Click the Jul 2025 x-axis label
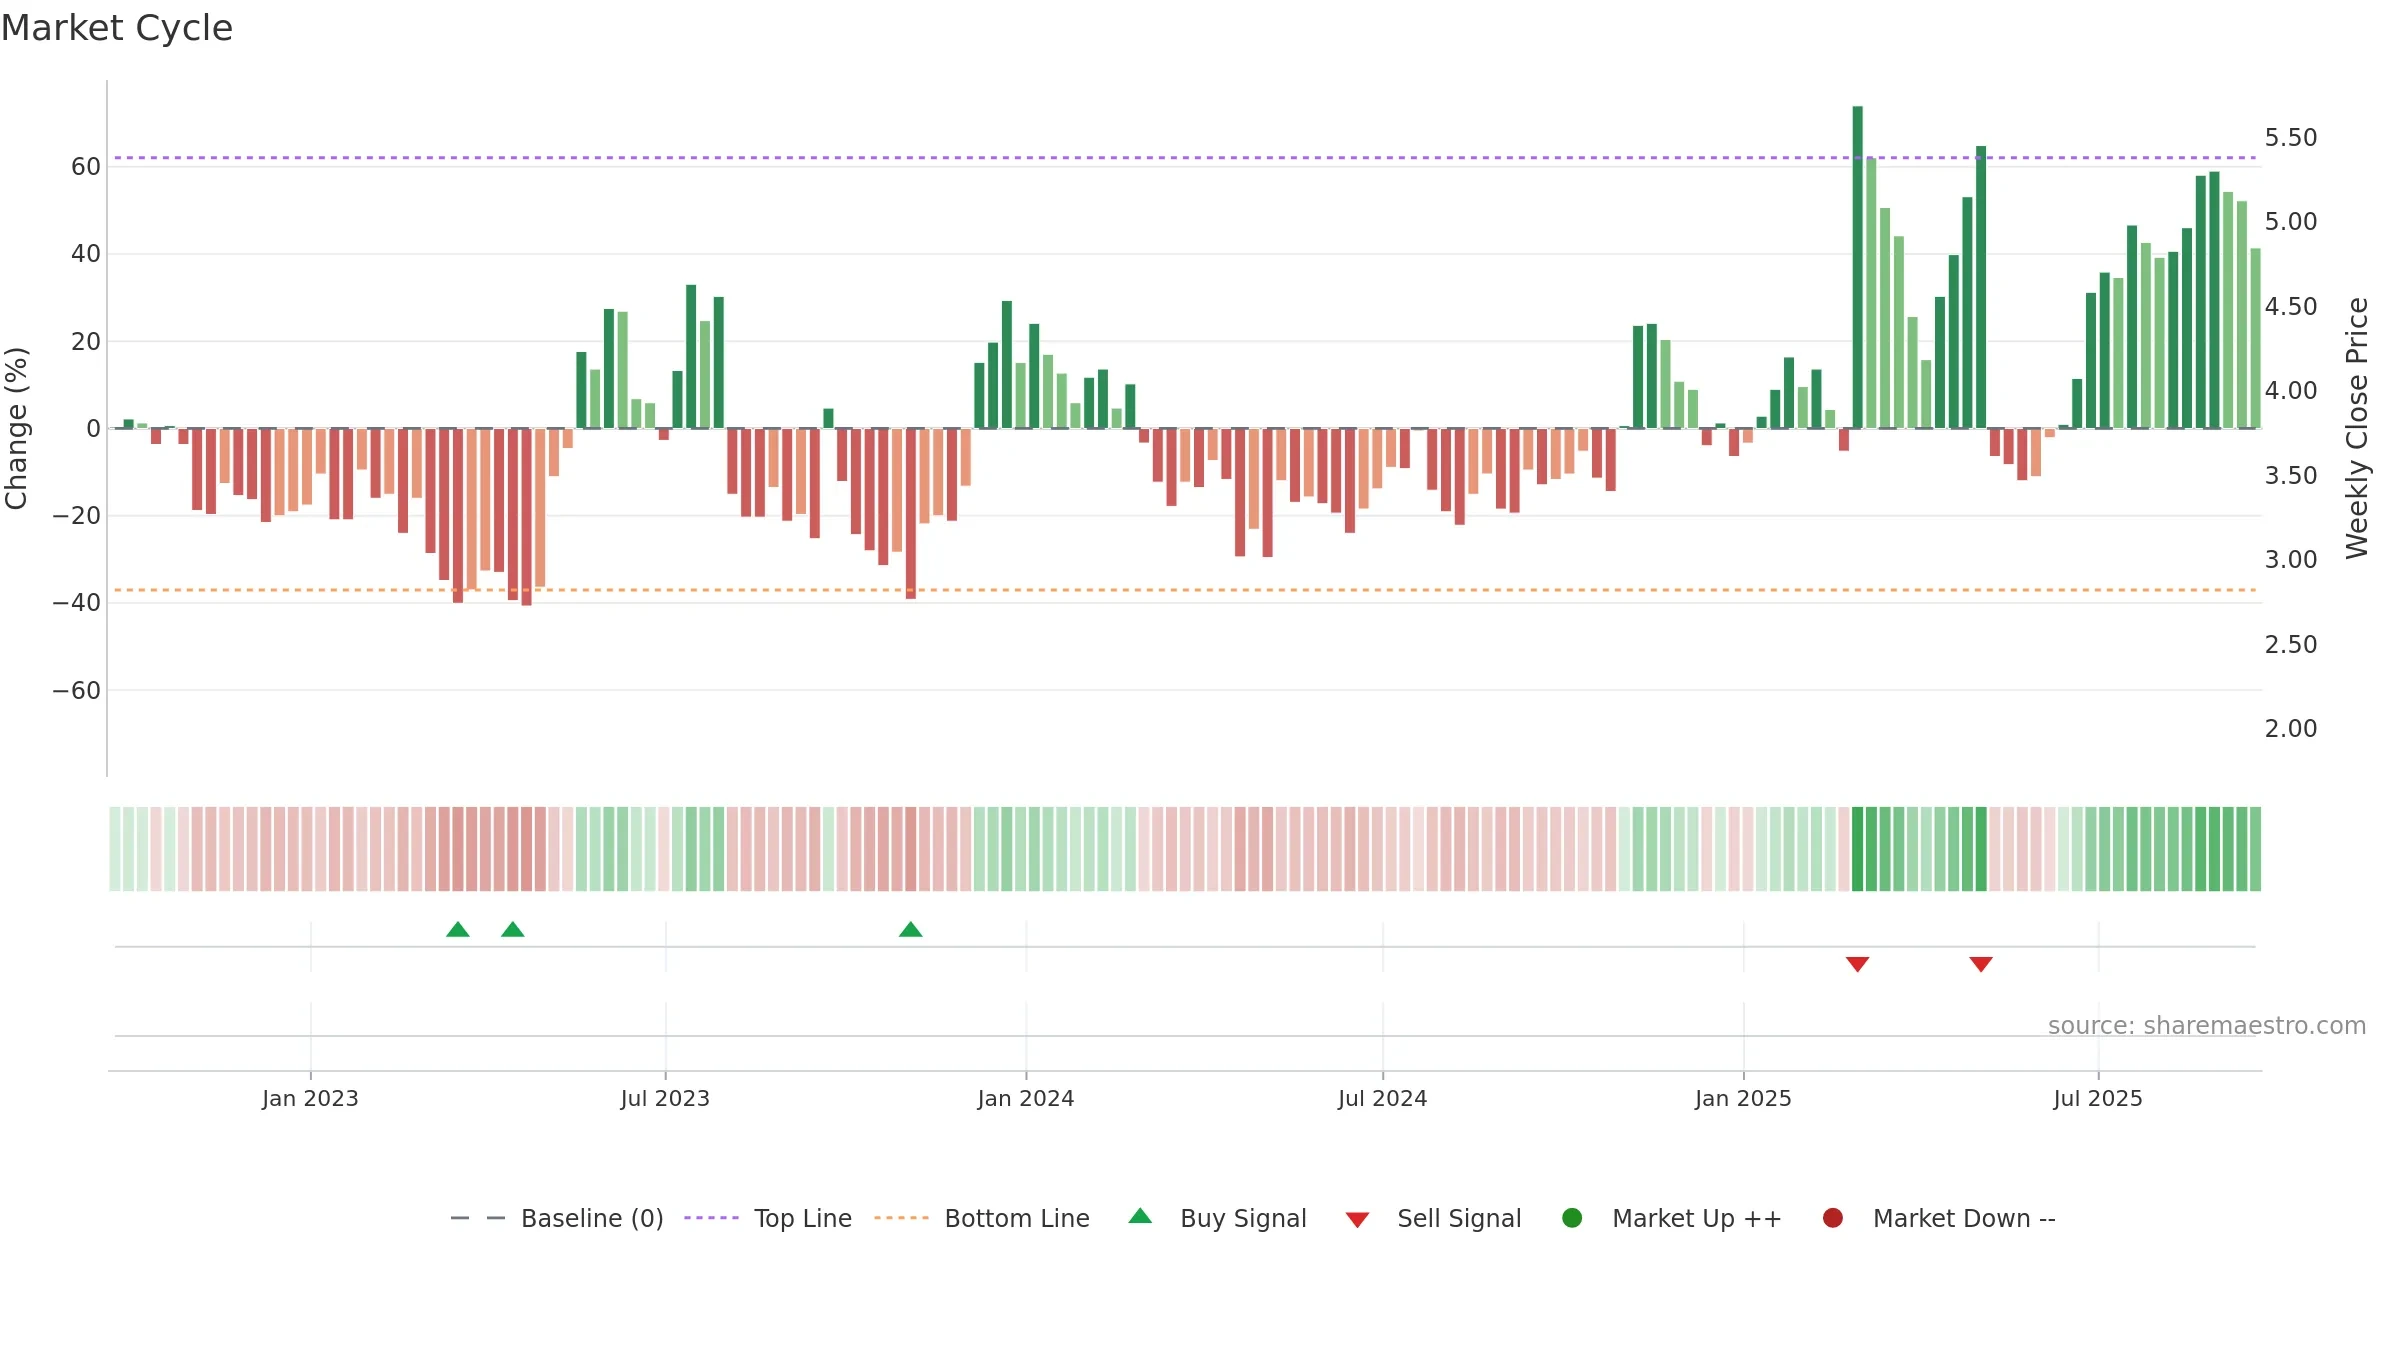This screenshot has width=2400, height=1350. 2098,1098
